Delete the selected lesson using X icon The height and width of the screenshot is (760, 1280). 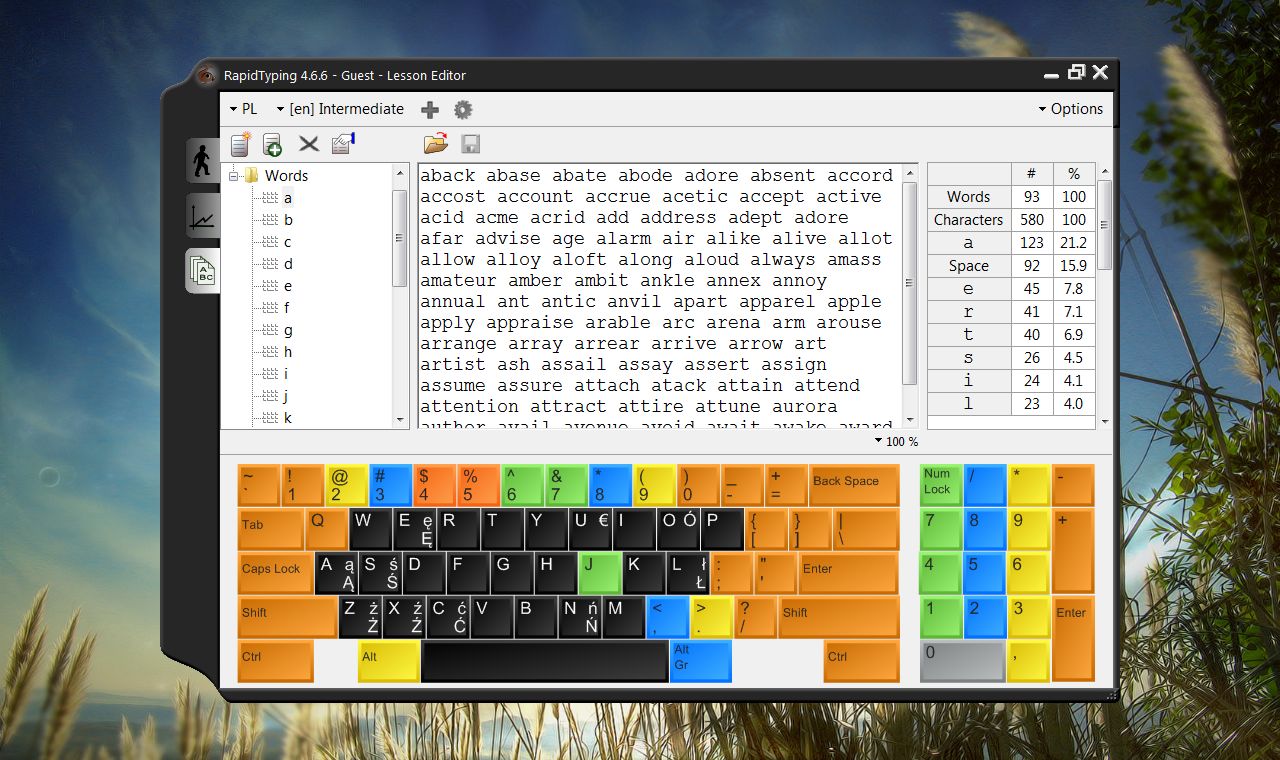point(309,144)
